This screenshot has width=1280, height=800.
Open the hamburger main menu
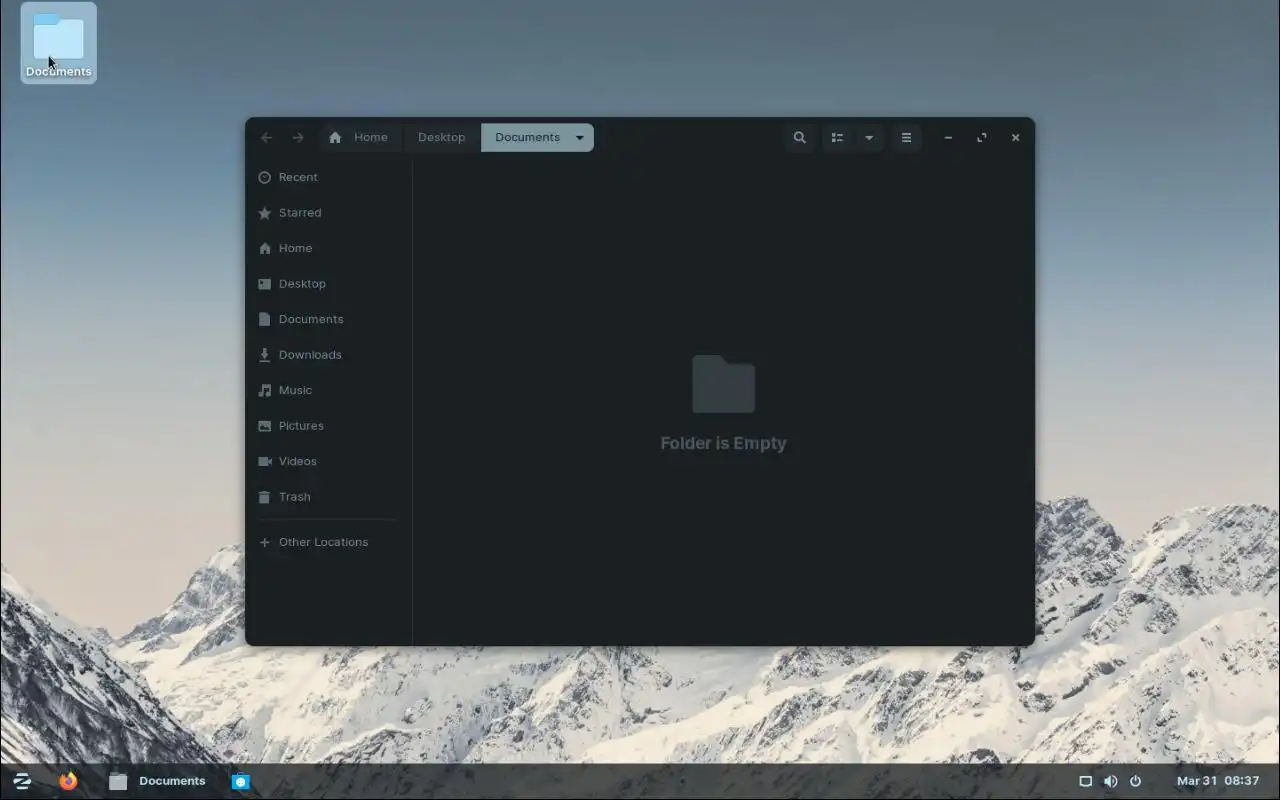906,138
